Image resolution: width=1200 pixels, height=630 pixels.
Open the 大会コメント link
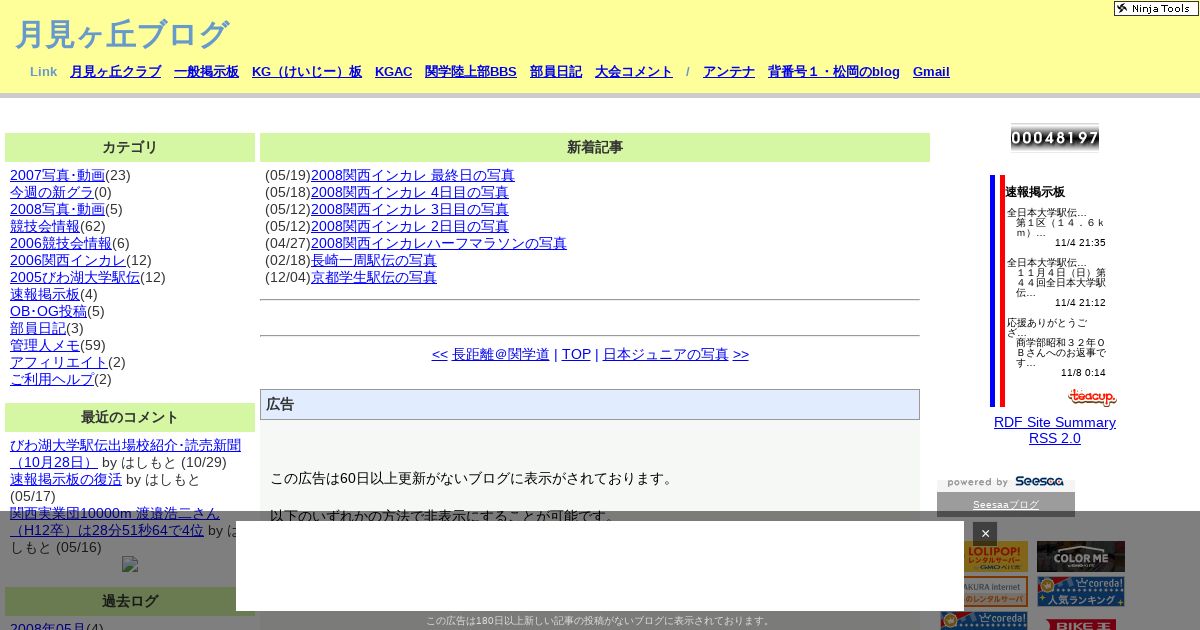[634, 72]
